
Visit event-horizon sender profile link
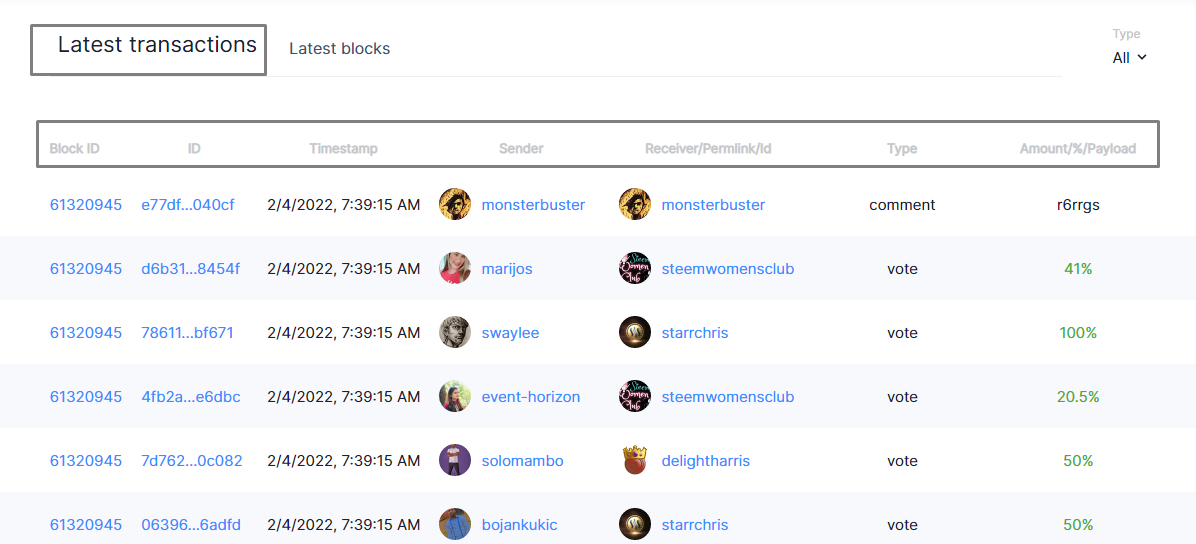[x=531, y=397]
